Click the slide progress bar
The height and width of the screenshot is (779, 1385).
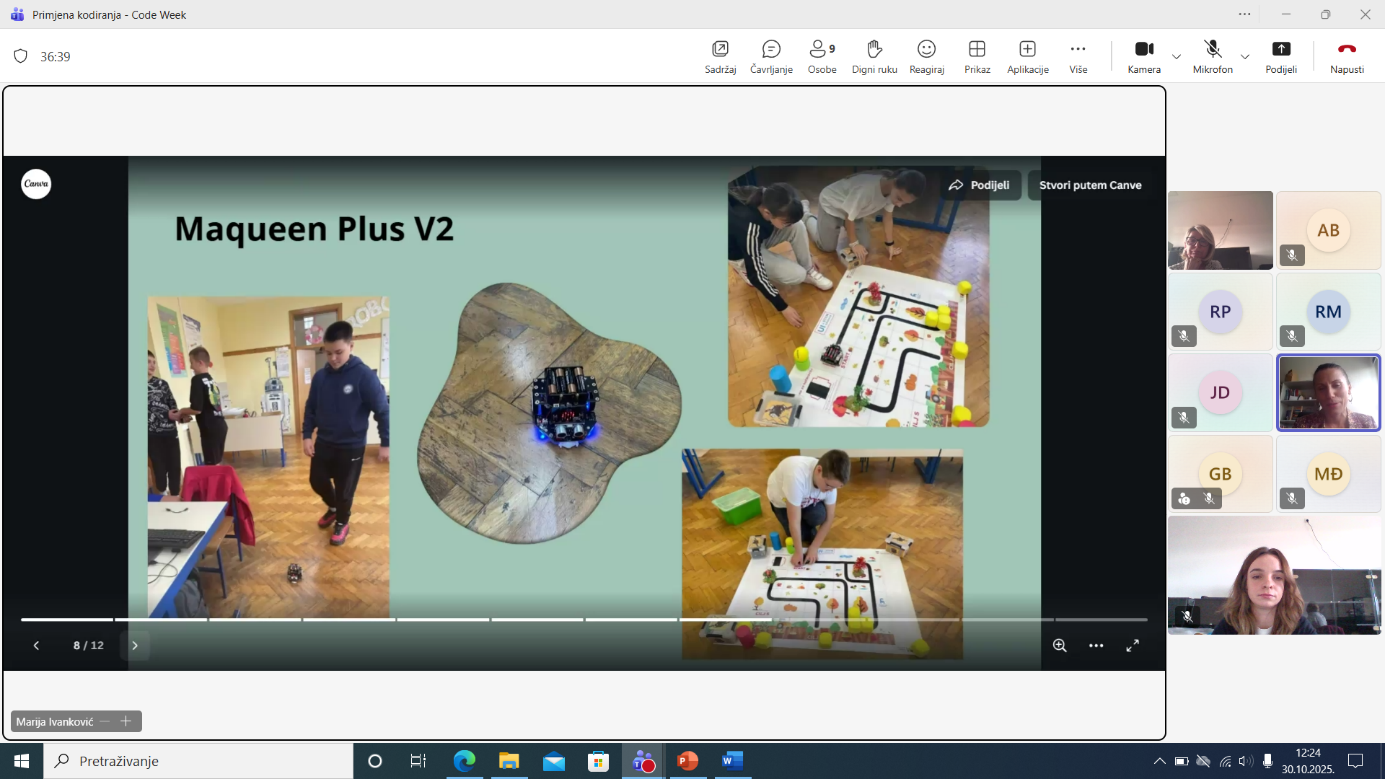point(584,620)
